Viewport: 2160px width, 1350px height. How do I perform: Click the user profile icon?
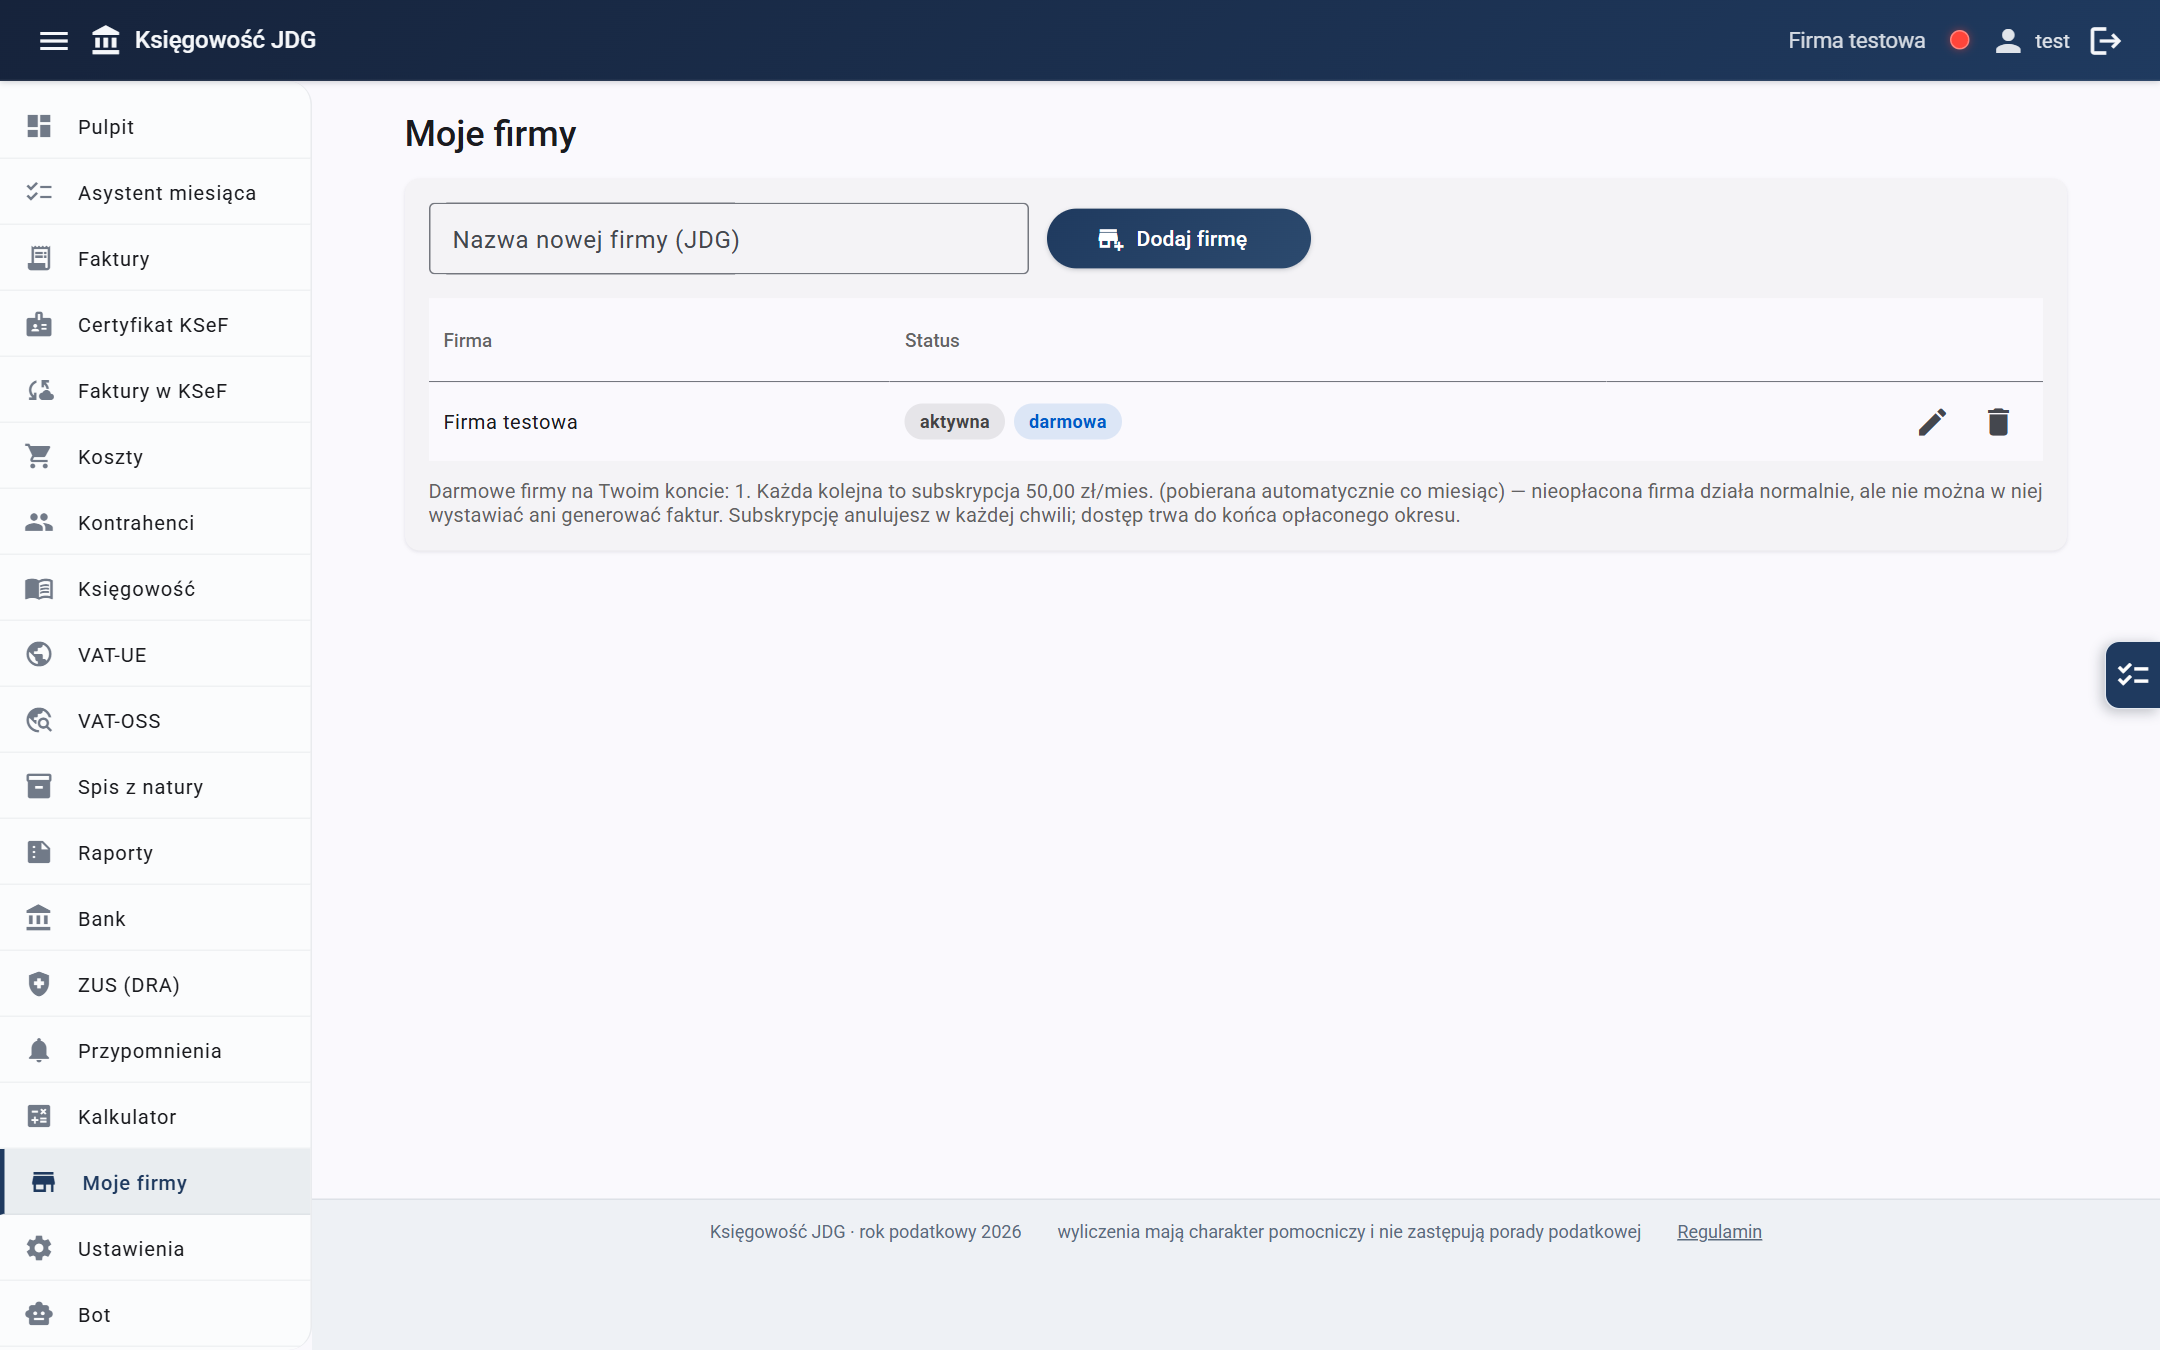pyautogui.click(x=2008, y=41)
